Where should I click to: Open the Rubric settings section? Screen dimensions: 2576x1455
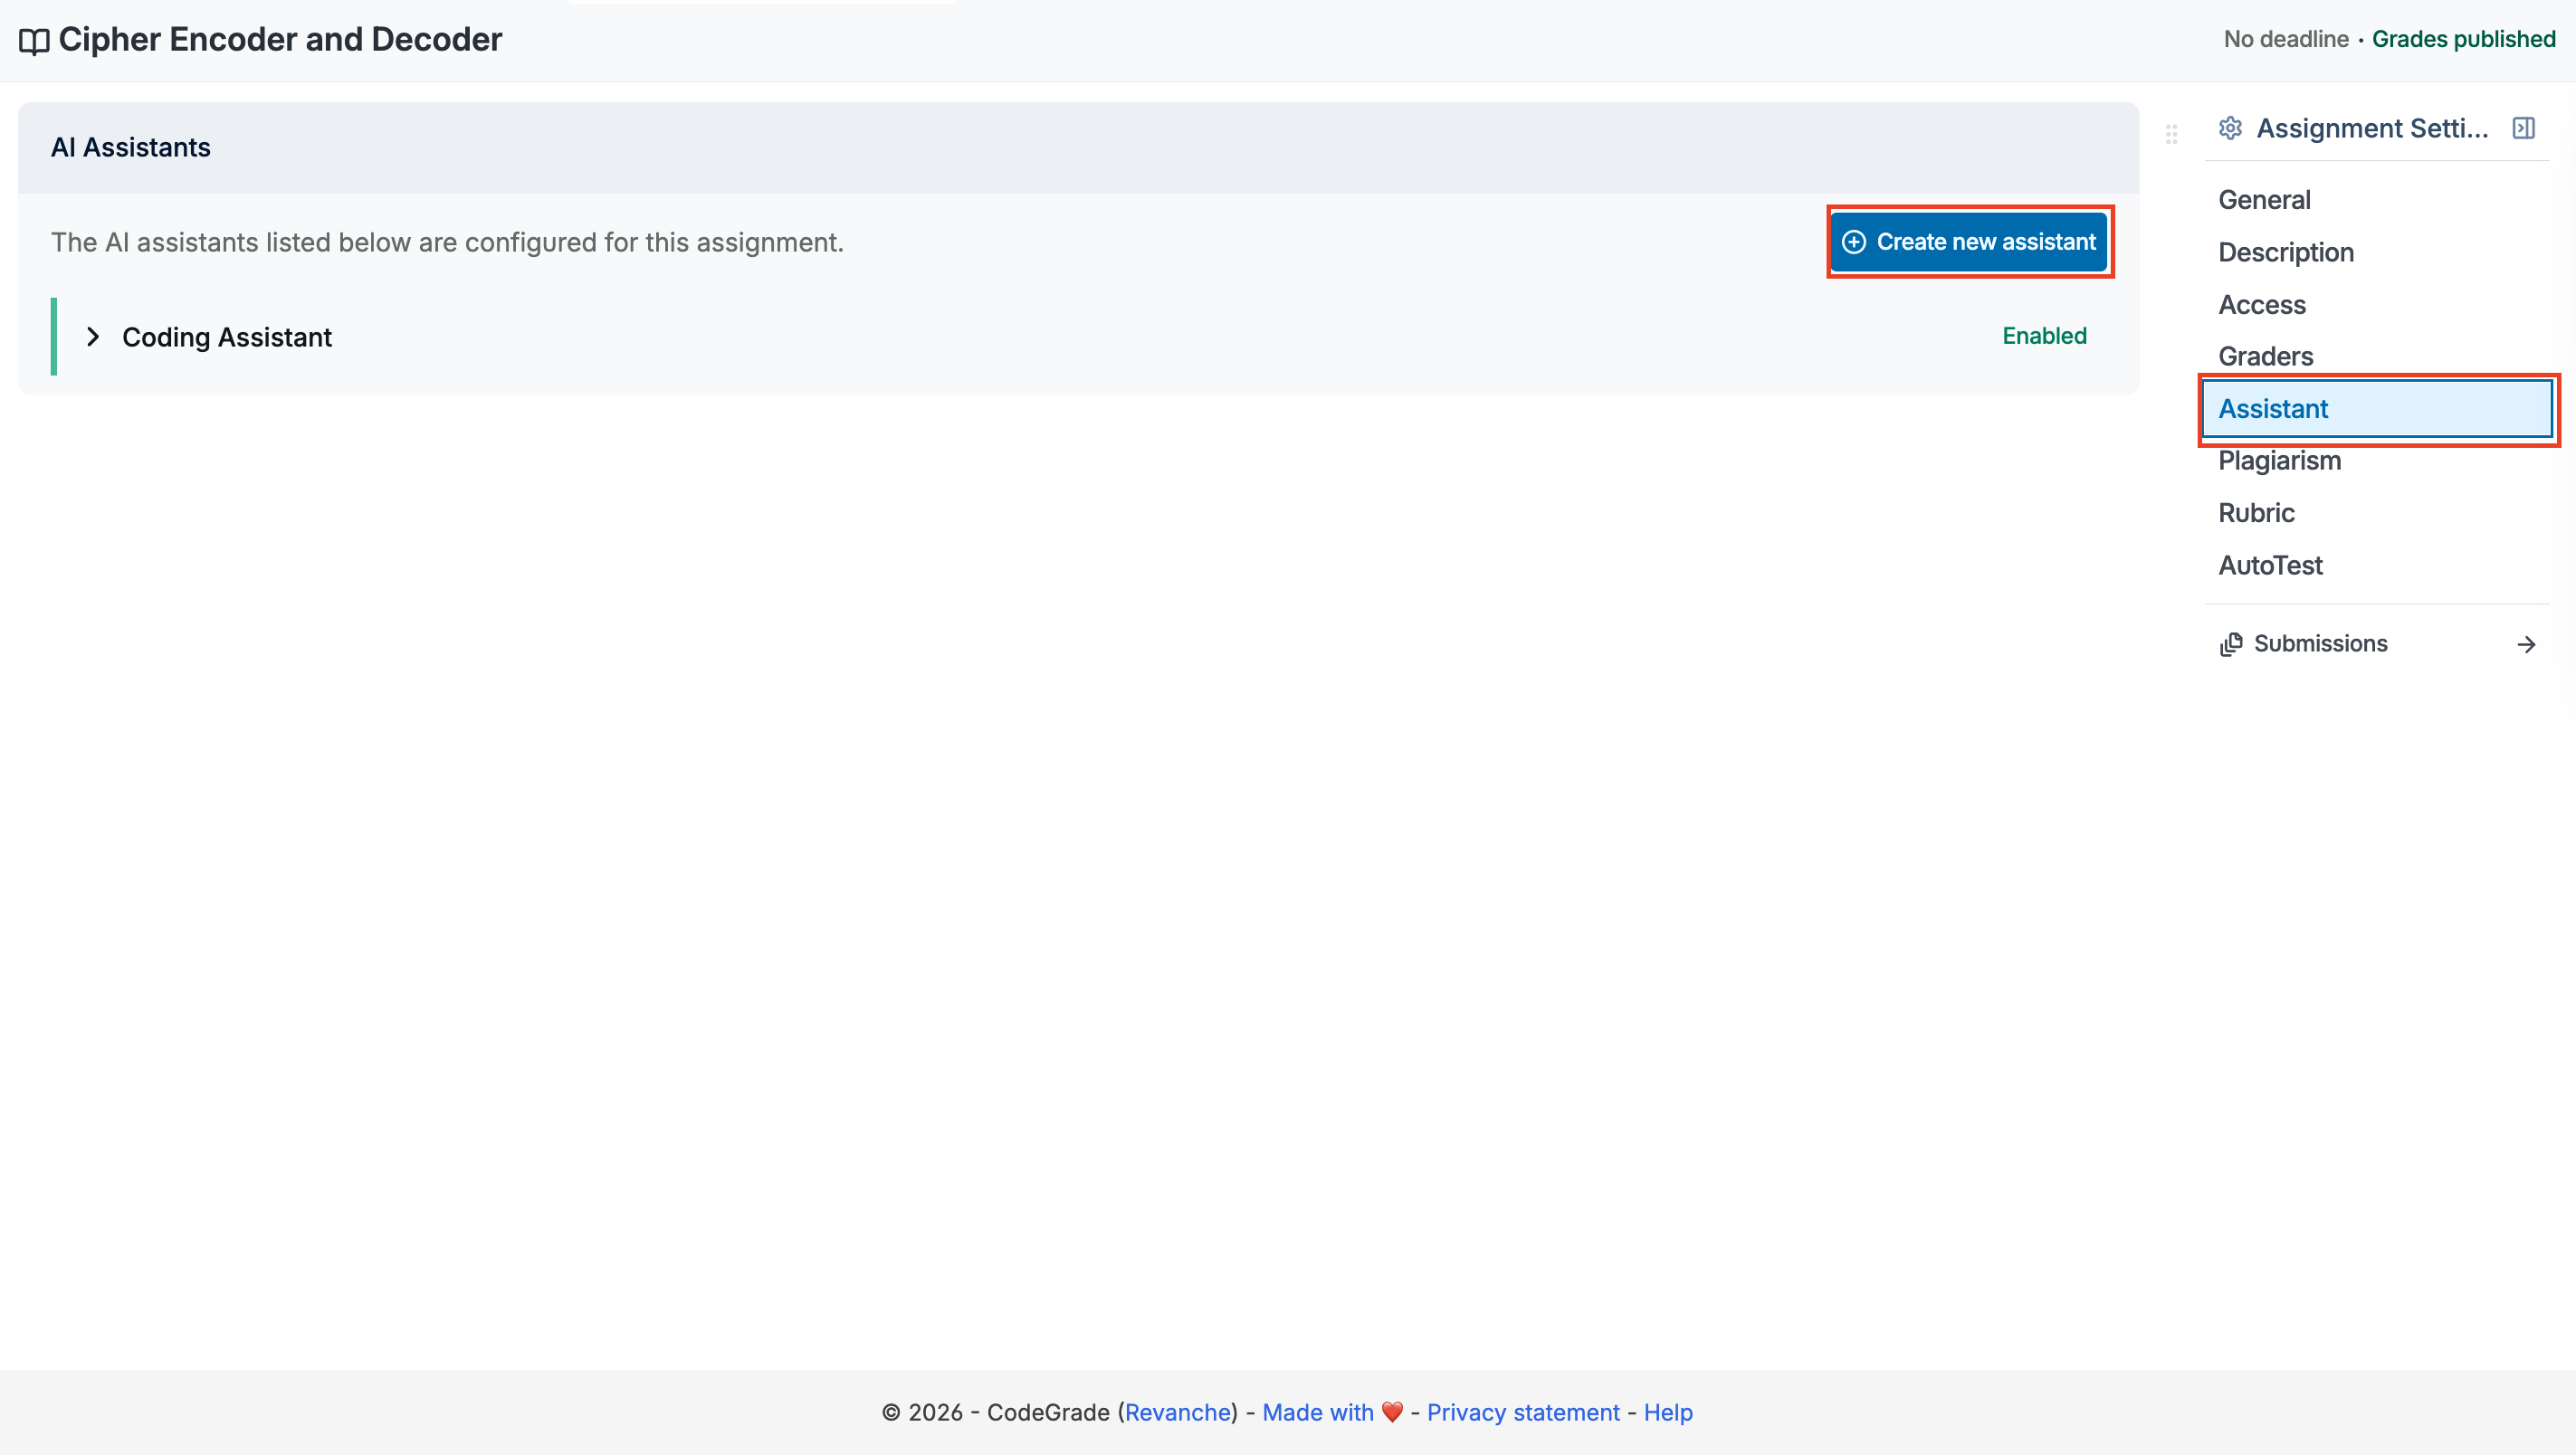(x=2256, y=513)
